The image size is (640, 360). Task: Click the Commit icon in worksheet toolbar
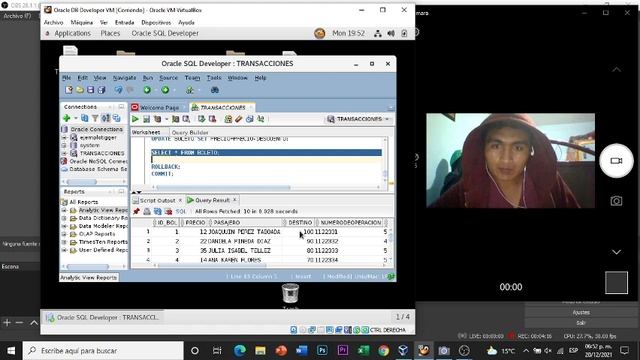[201, 119]
